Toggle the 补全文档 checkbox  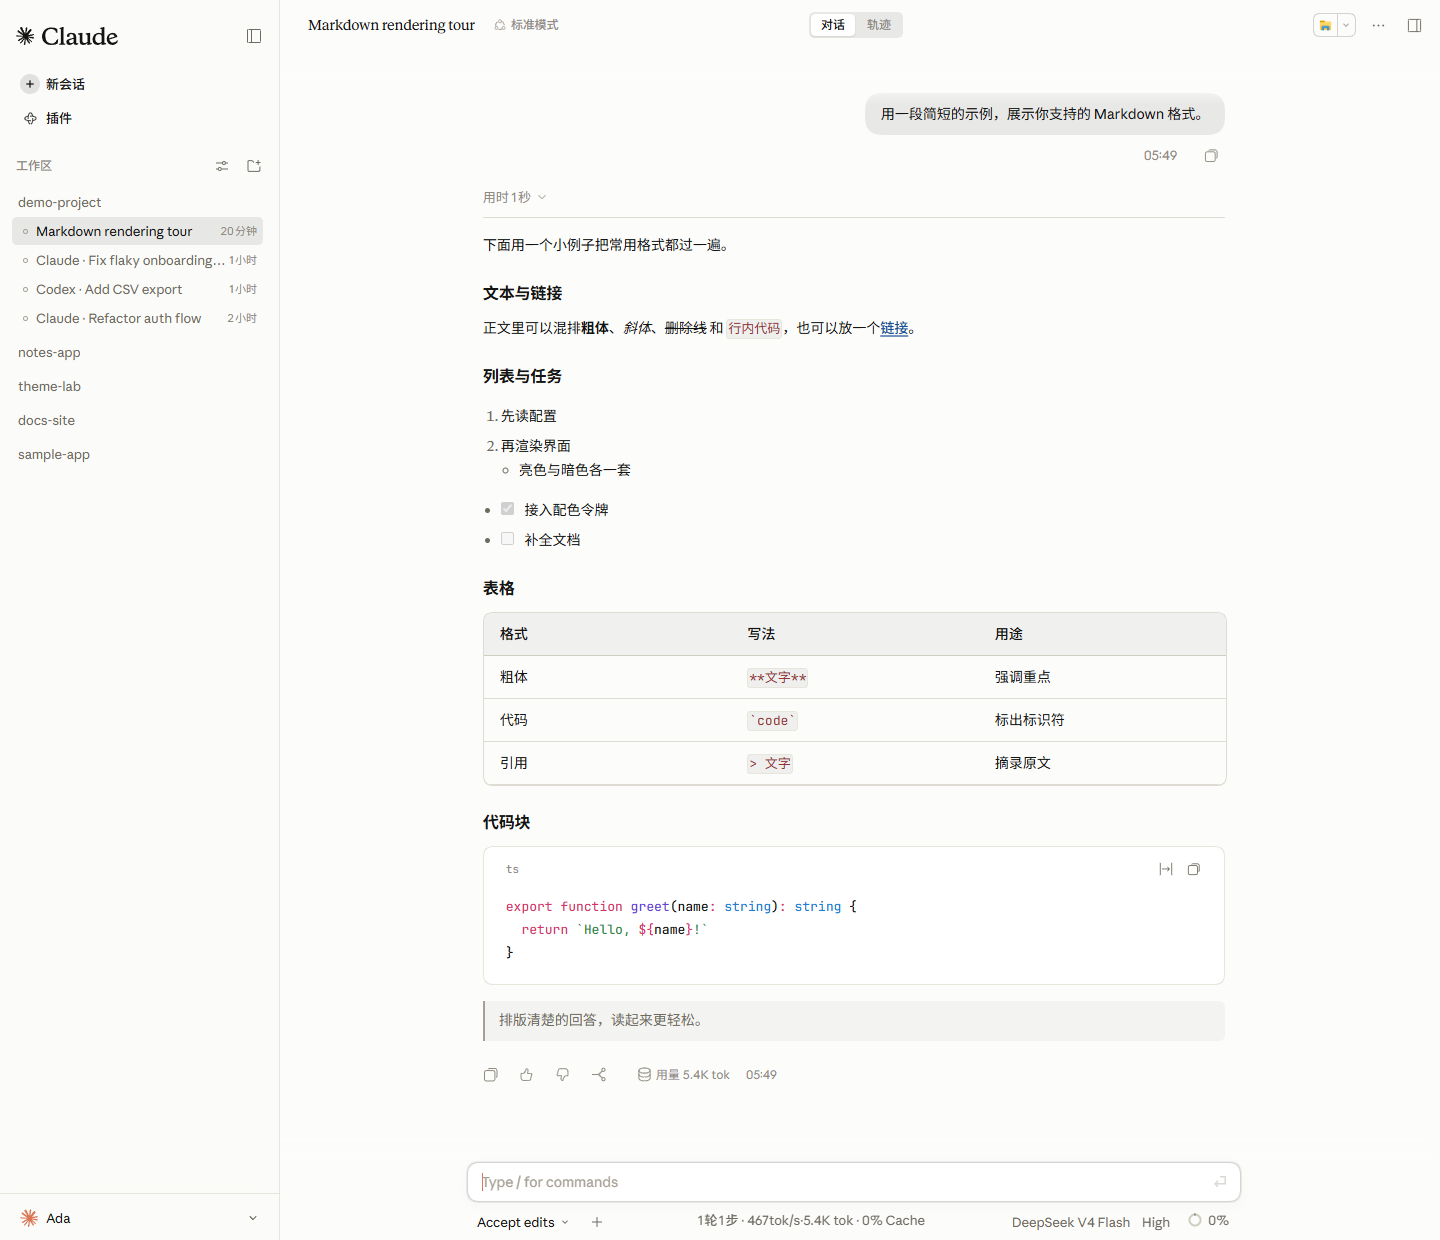point(508,539)
